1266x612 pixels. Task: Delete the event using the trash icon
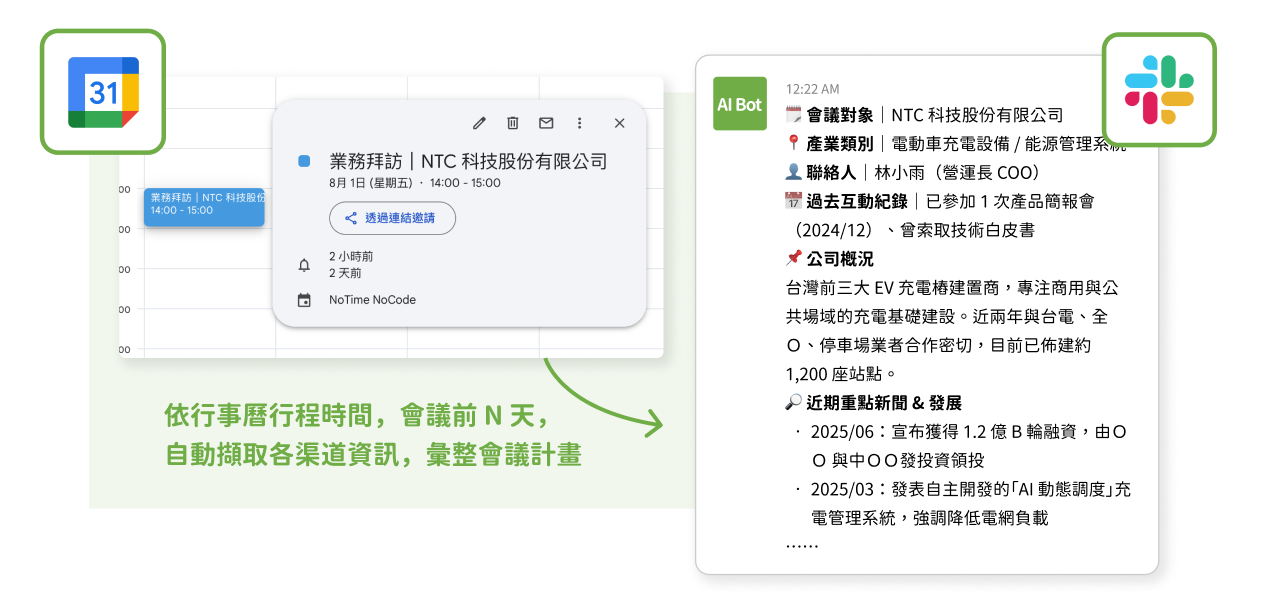tap(512, 123)
